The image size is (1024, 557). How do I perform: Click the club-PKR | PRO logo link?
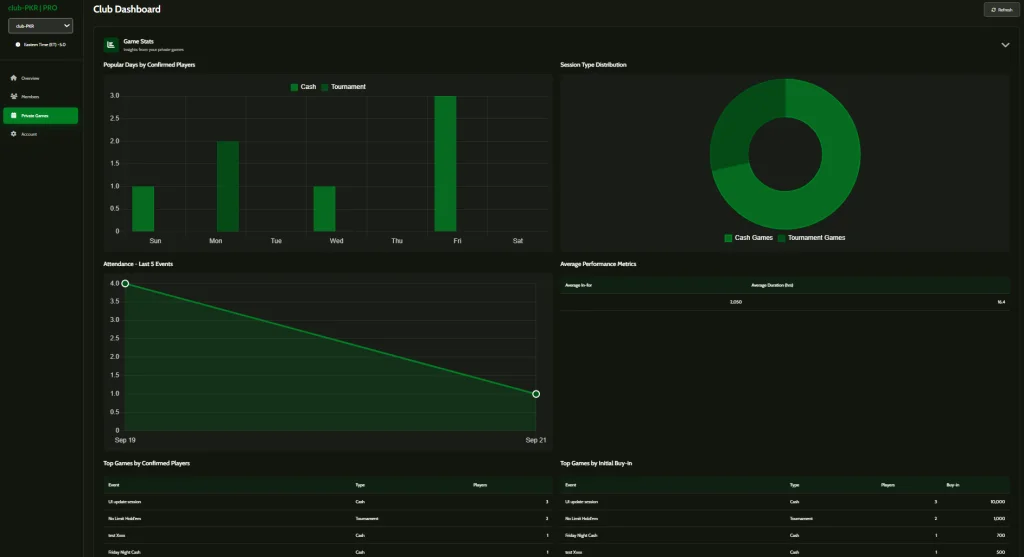pyautogui.click(x=33, y=8)
